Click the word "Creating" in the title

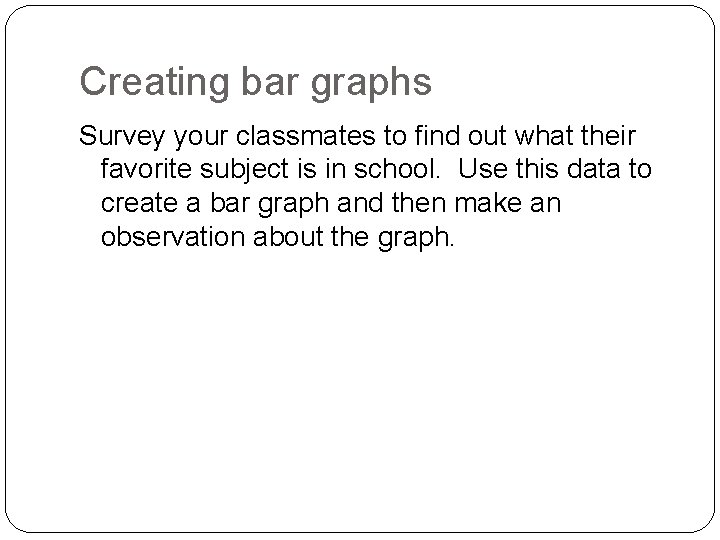[154, 83]
